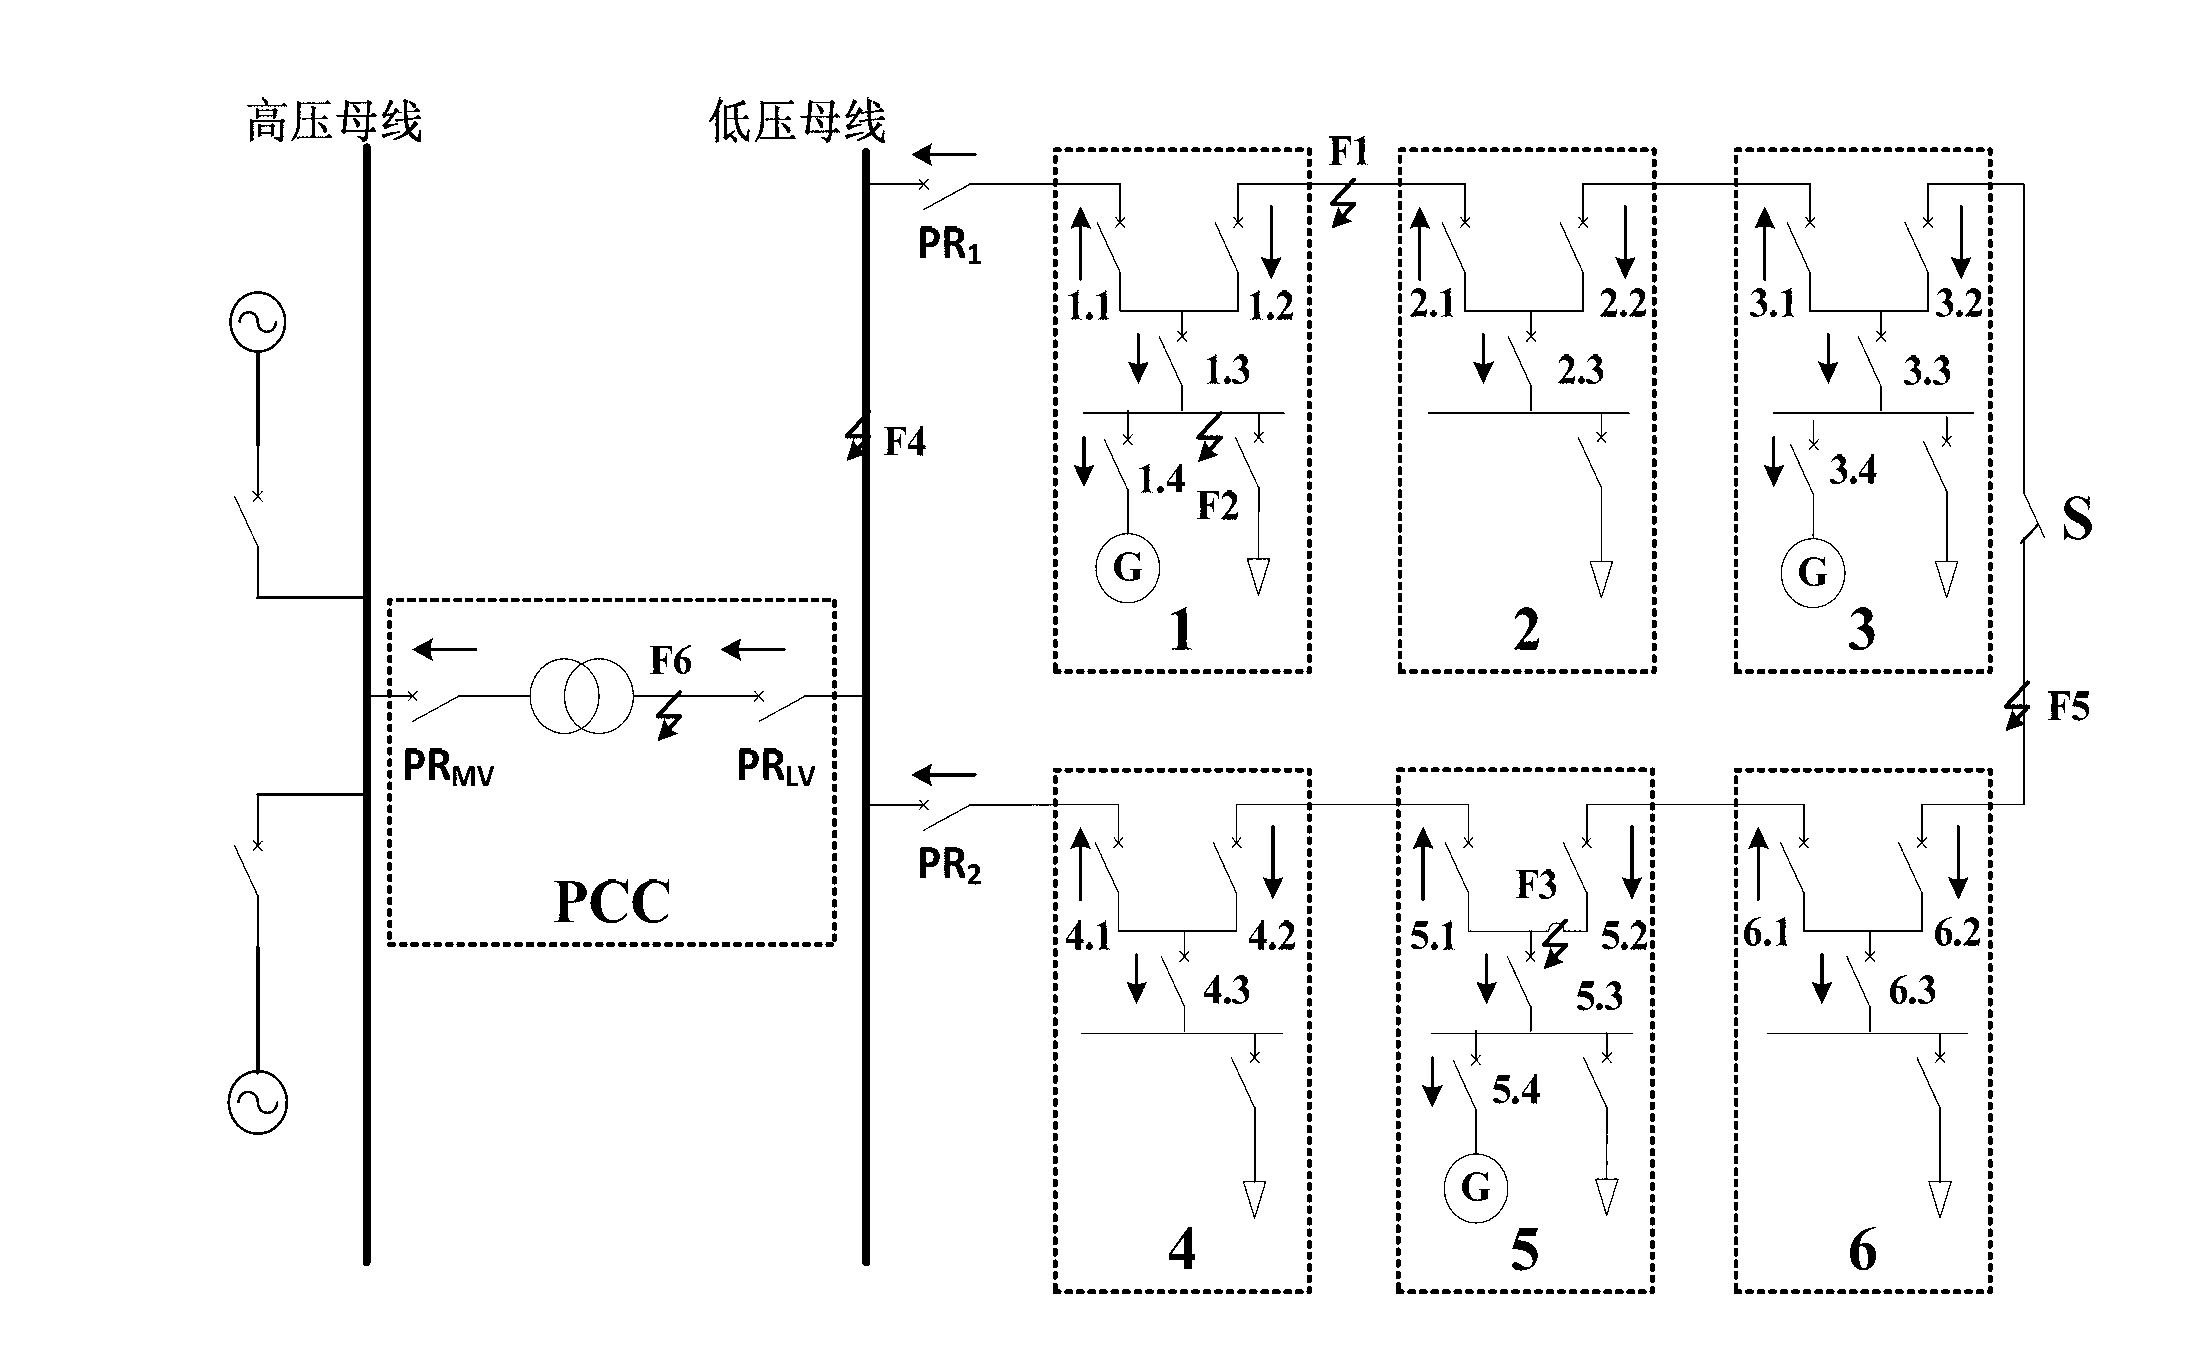Toggle switch S connecting zones 3 and 6
The width and height of the screenshot is (2201, 1345).
click(2056, 528)
